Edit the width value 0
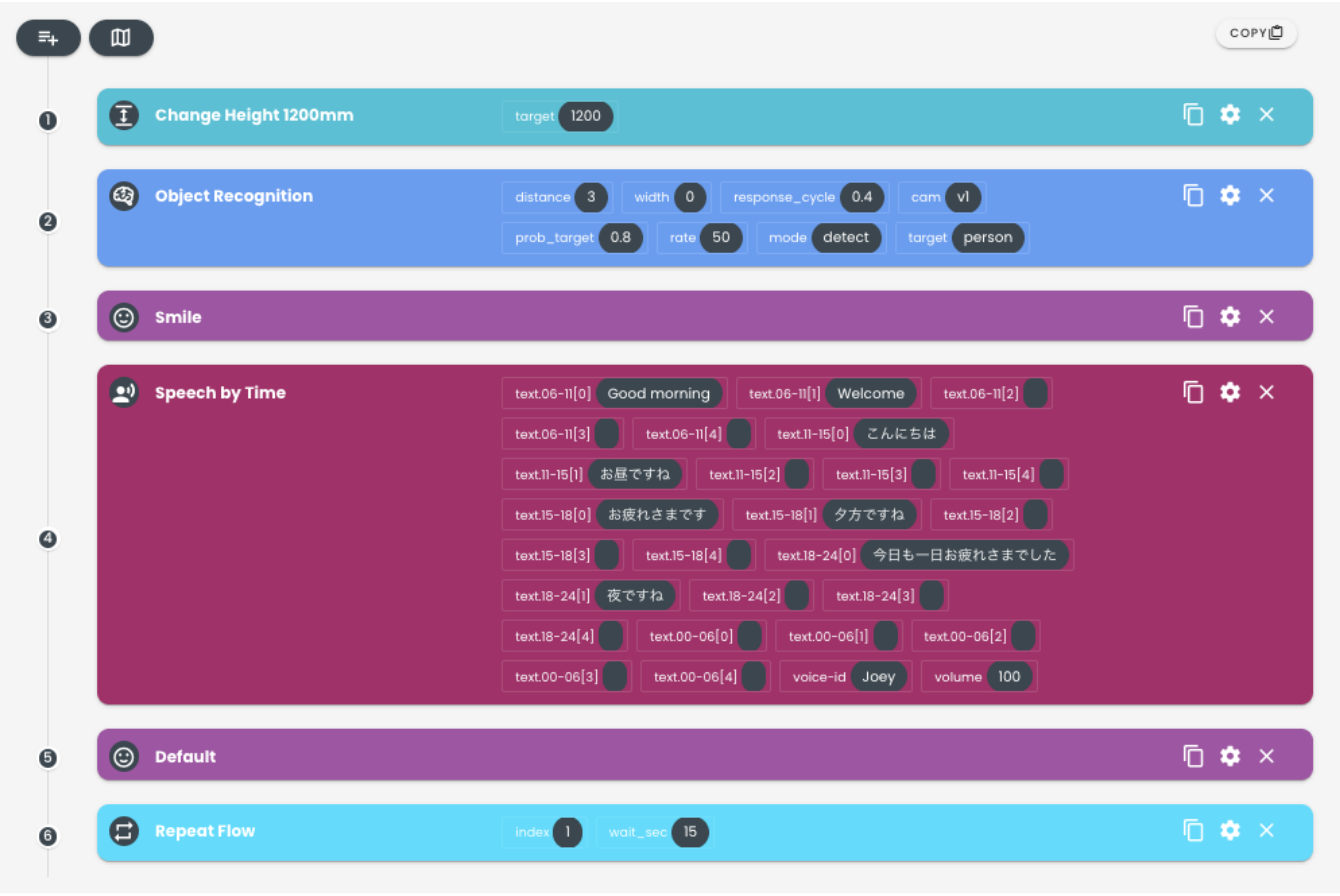 [x=690, y=197]
